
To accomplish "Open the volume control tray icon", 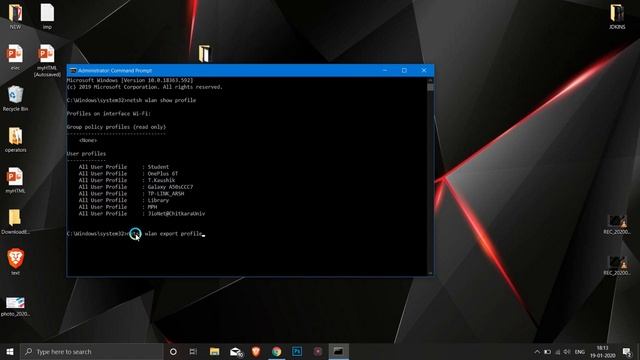I will [x=567, y=352].
